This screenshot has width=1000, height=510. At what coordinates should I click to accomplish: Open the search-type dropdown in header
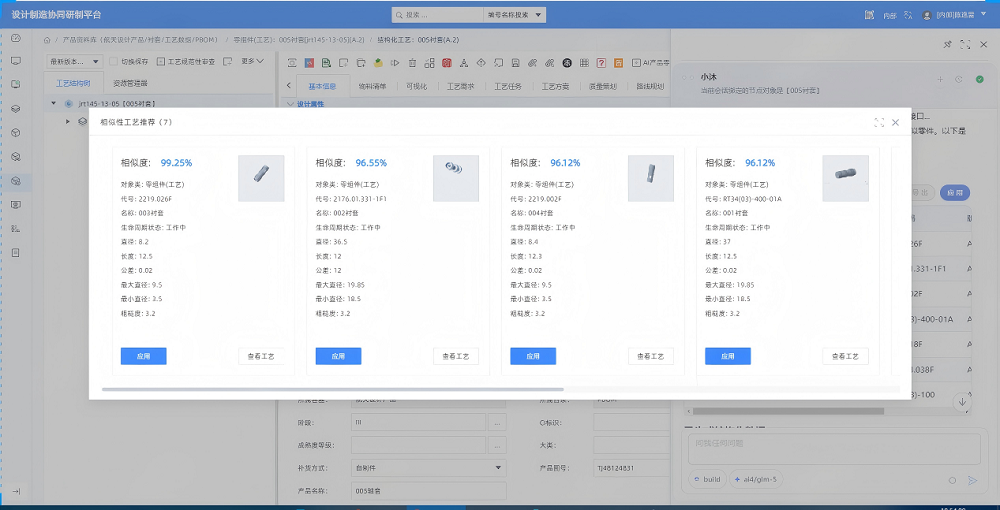(x=515, y=15)
